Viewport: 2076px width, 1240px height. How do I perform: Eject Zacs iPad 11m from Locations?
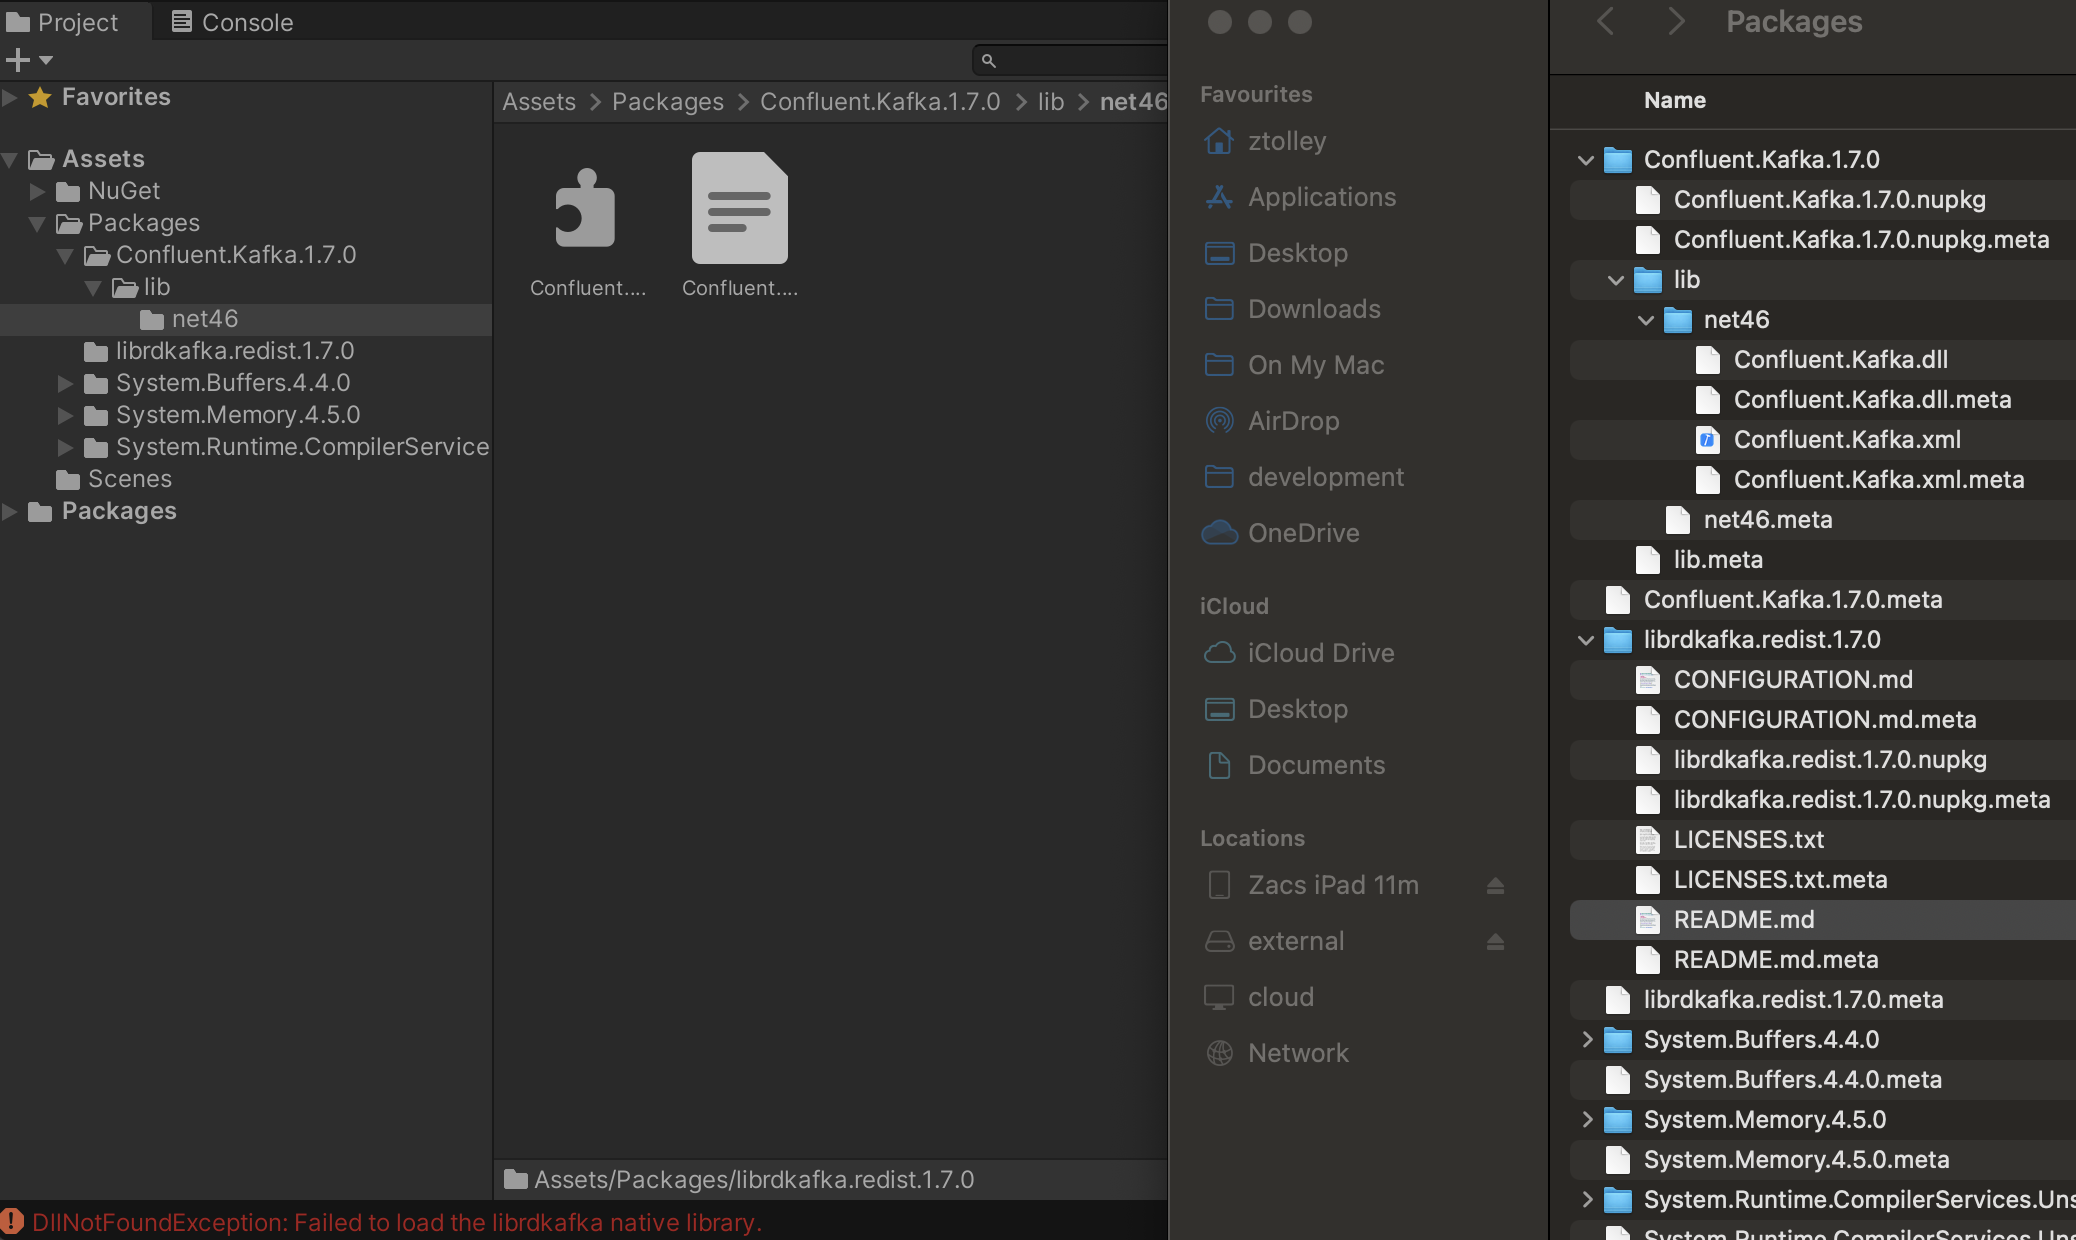1495,885
